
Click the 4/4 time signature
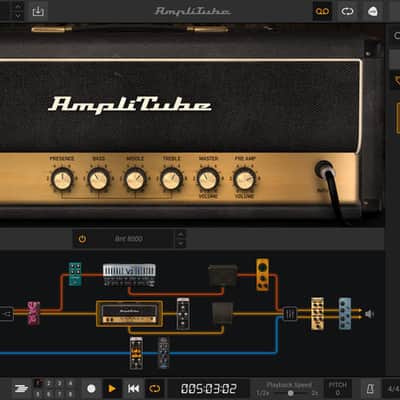(x=393, y=389)
